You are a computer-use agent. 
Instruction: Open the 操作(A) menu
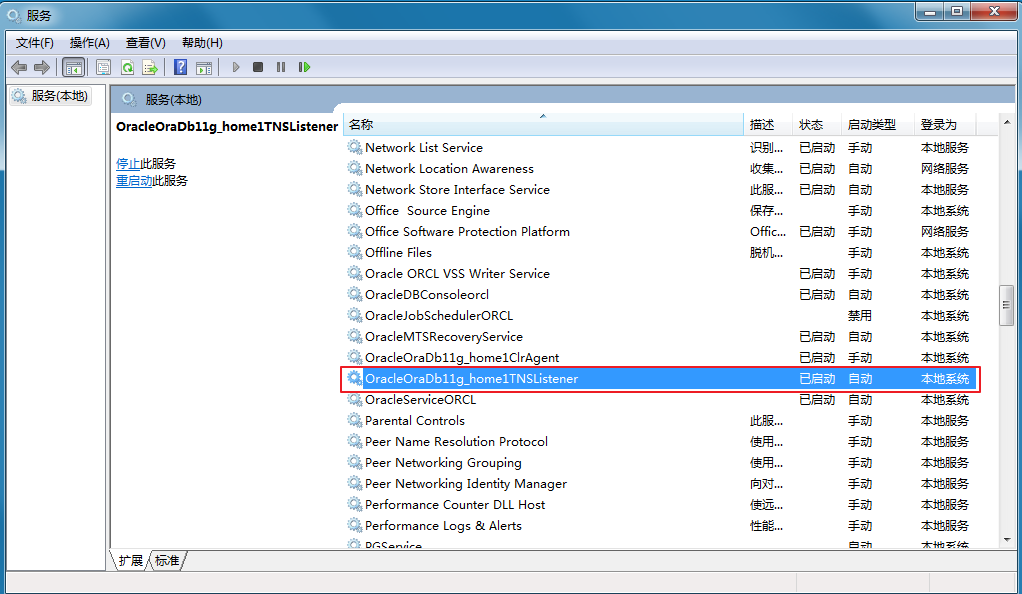[89, 43]
